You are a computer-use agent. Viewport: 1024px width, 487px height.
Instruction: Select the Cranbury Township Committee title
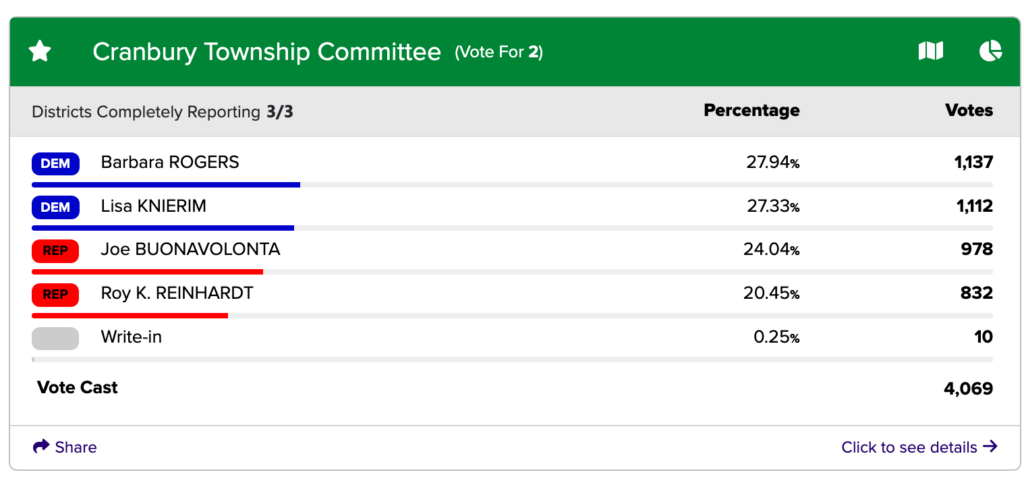point(266,52)
